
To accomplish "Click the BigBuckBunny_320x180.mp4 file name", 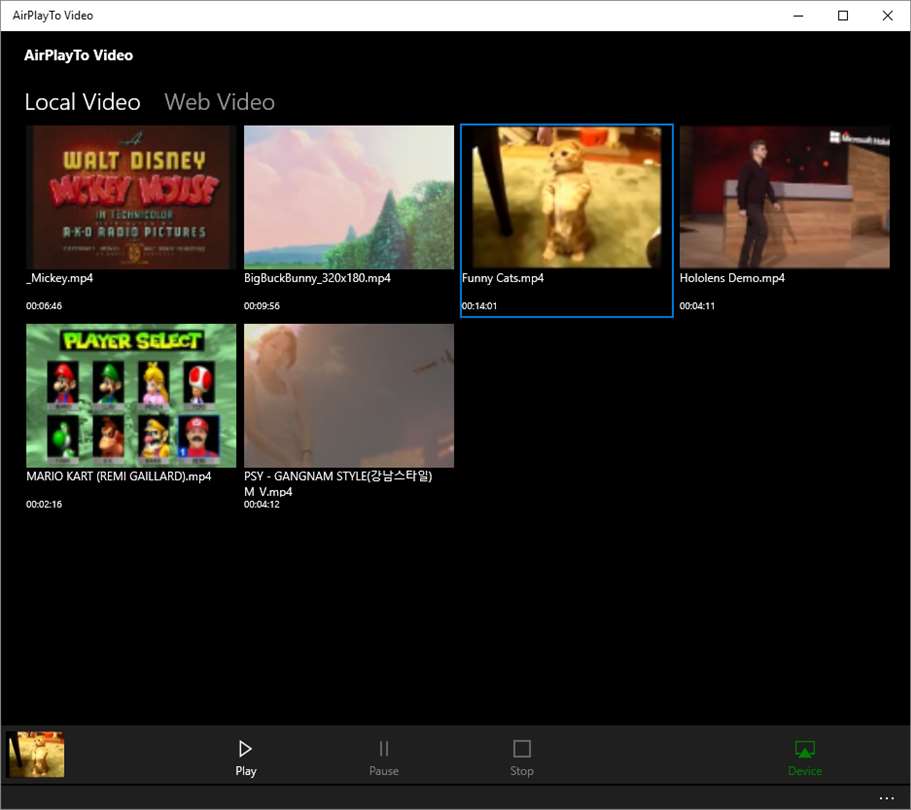I will click(x=317, y=278).
